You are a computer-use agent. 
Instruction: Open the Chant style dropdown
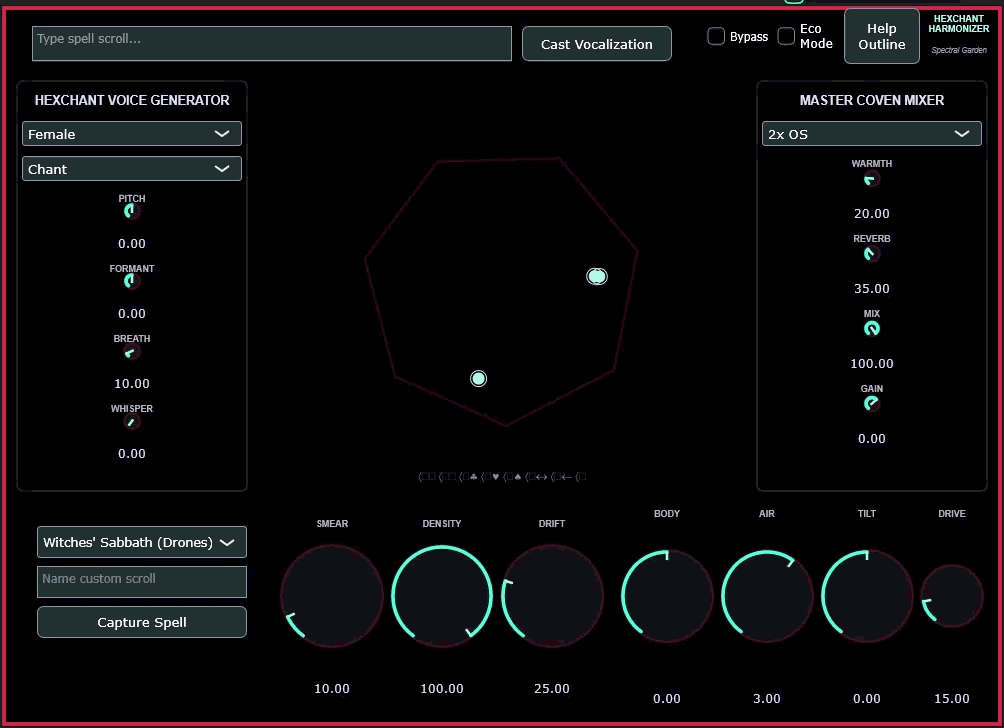coord(132,169)
